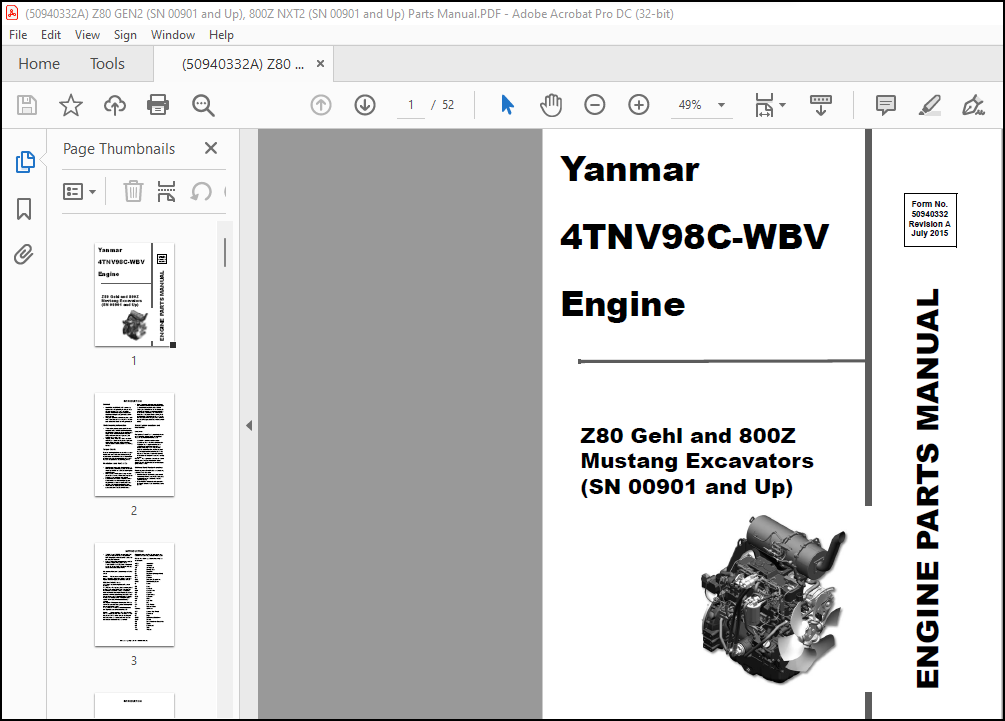Close the document tab
Screen dimensions: 1005x721
320,63
